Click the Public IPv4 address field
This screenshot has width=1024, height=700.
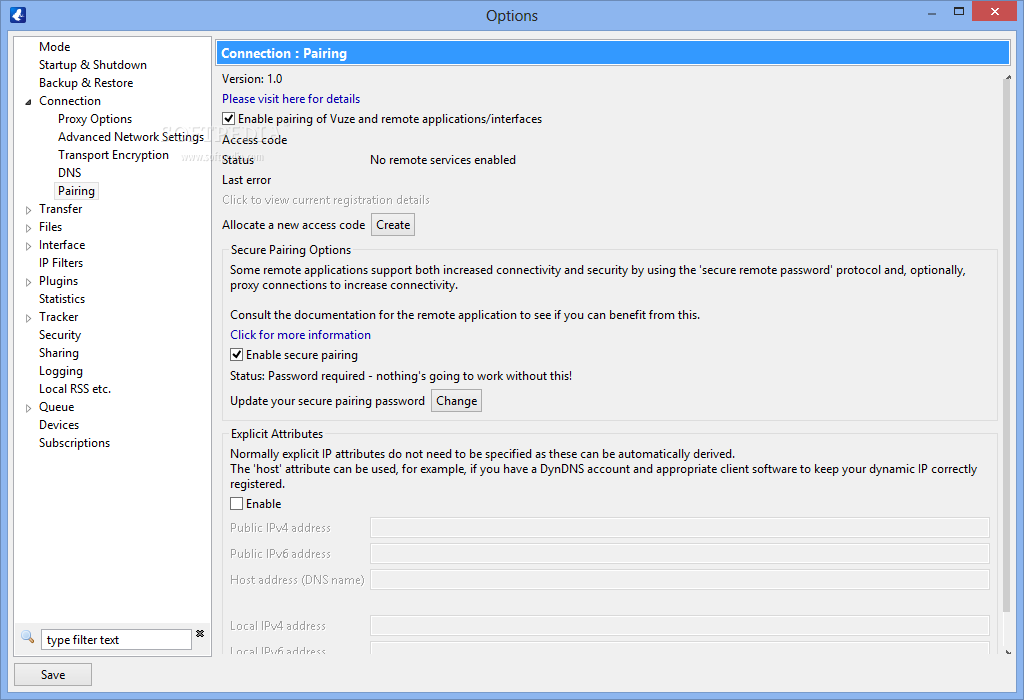[680, 528]
